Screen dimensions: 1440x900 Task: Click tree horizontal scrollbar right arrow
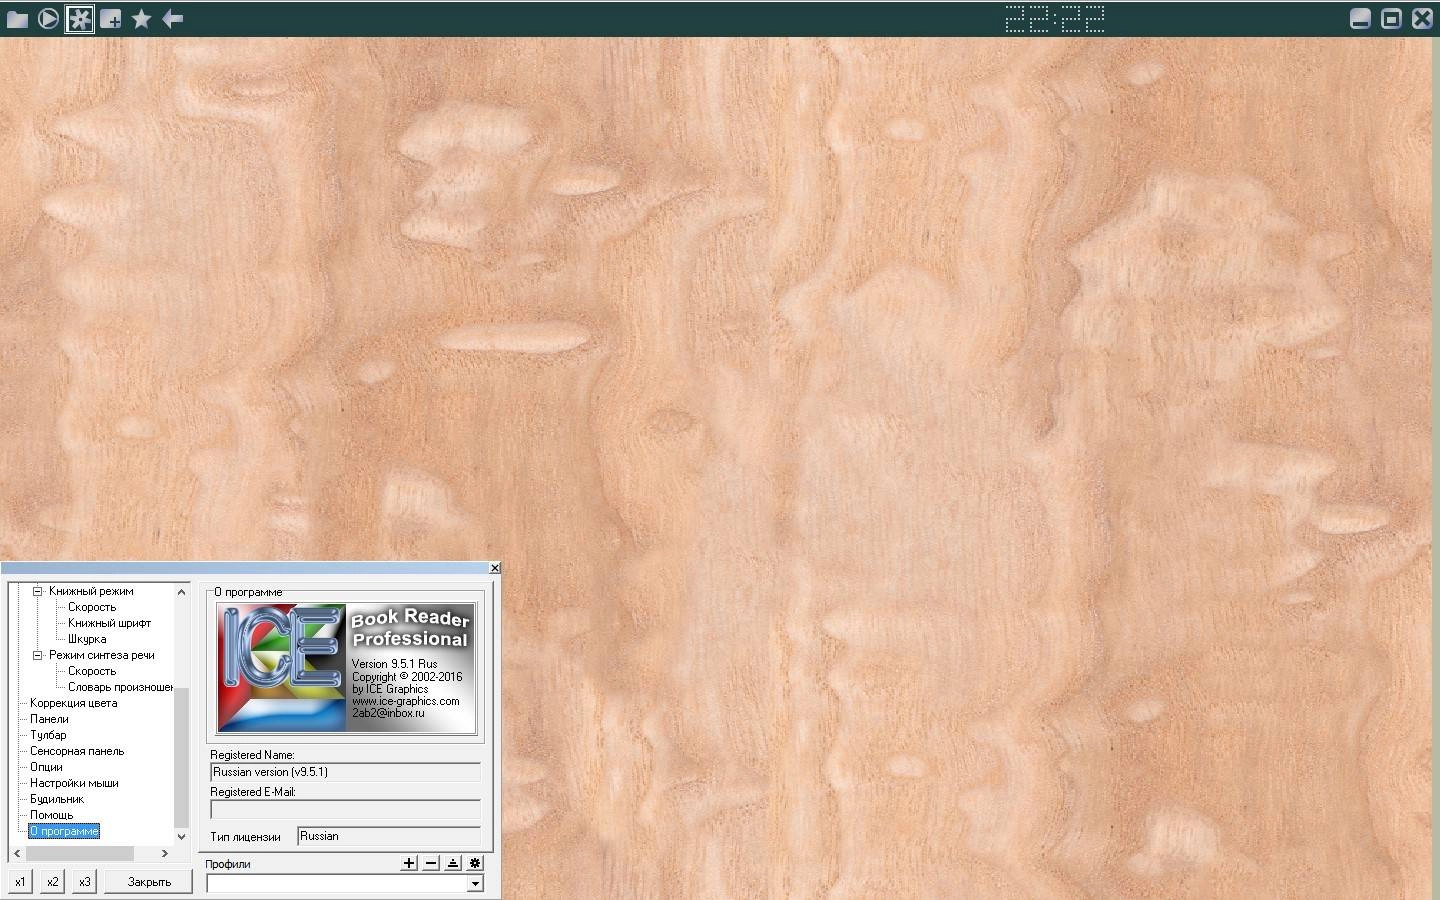tap(165, 853)
